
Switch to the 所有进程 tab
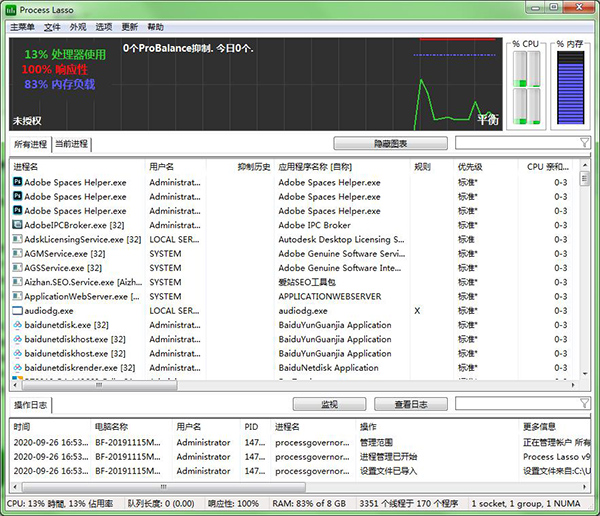(x=30, y=144)
